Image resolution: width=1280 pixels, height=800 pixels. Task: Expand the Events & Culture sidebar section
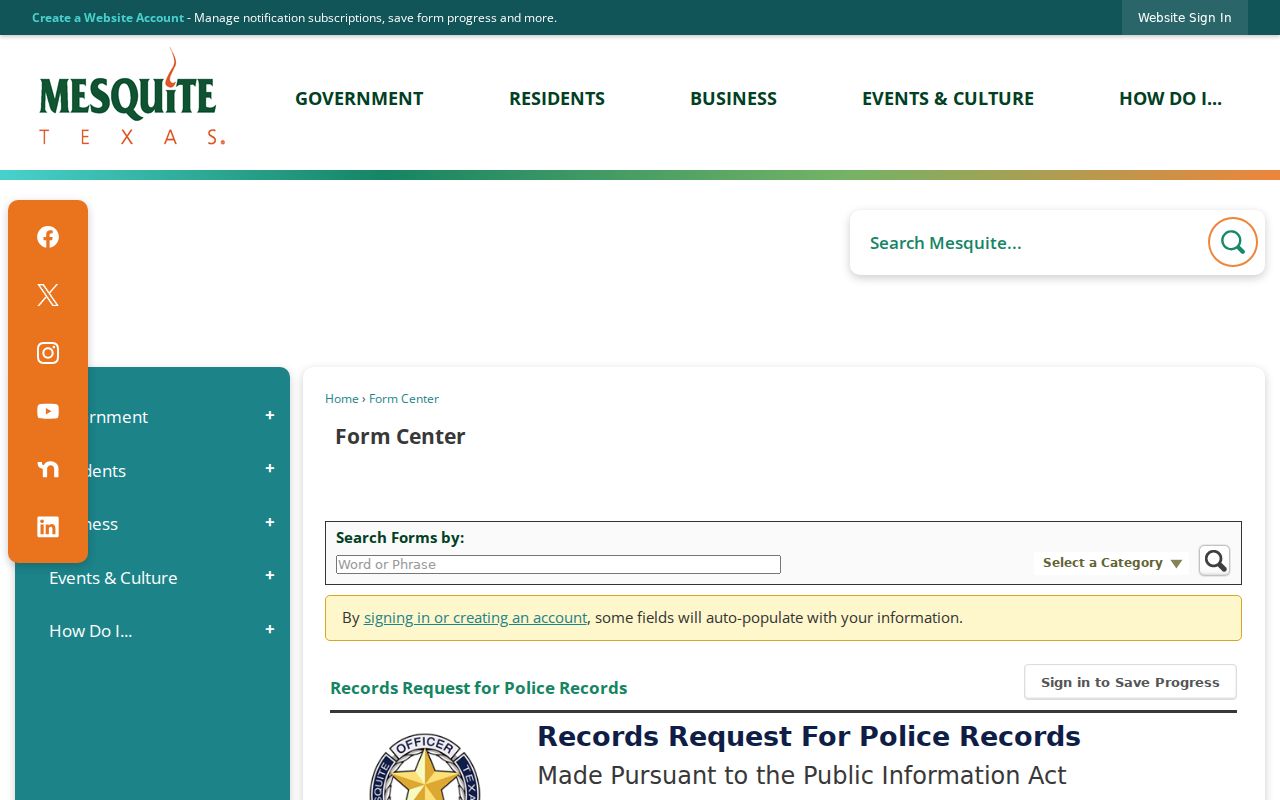tap(270, 576)
